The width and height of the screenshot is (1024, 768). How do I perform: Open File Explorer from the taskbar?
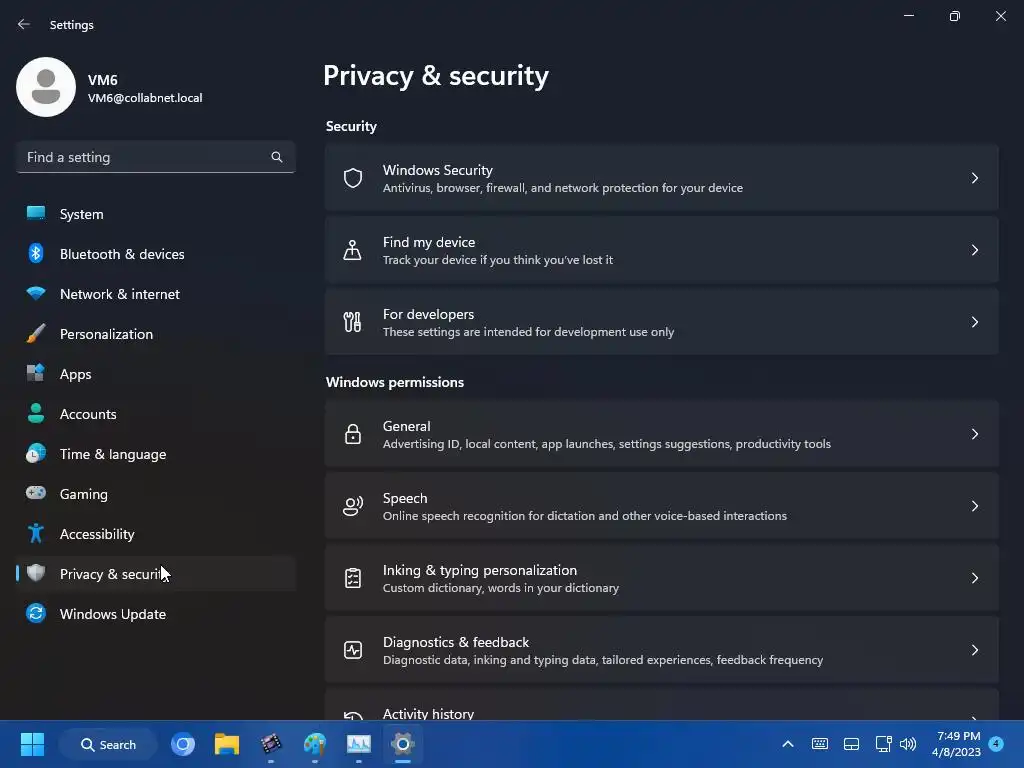(x=227, y=744)
